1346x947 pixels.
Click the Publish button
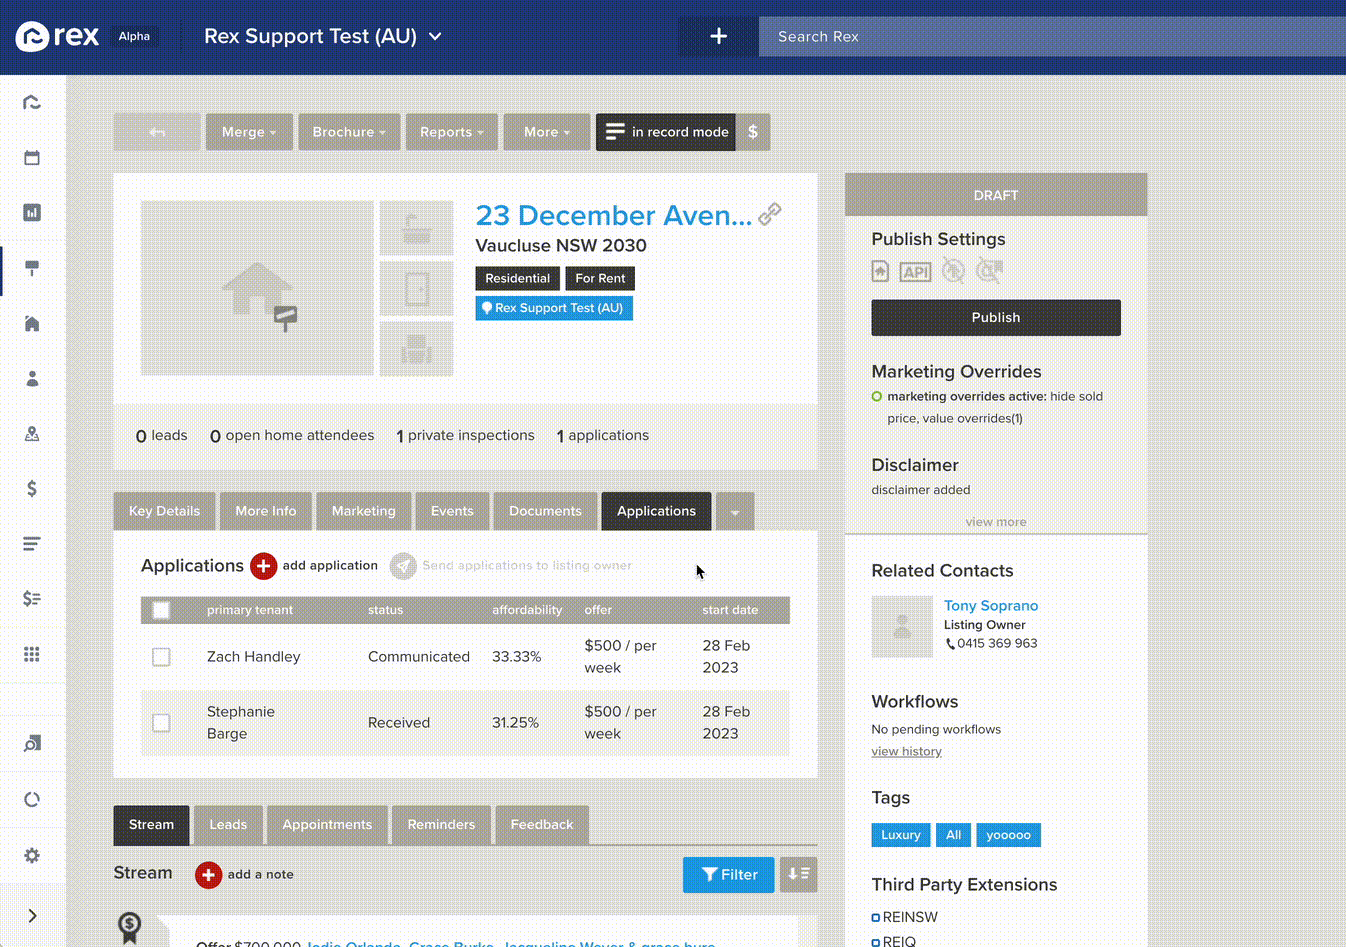995,317
